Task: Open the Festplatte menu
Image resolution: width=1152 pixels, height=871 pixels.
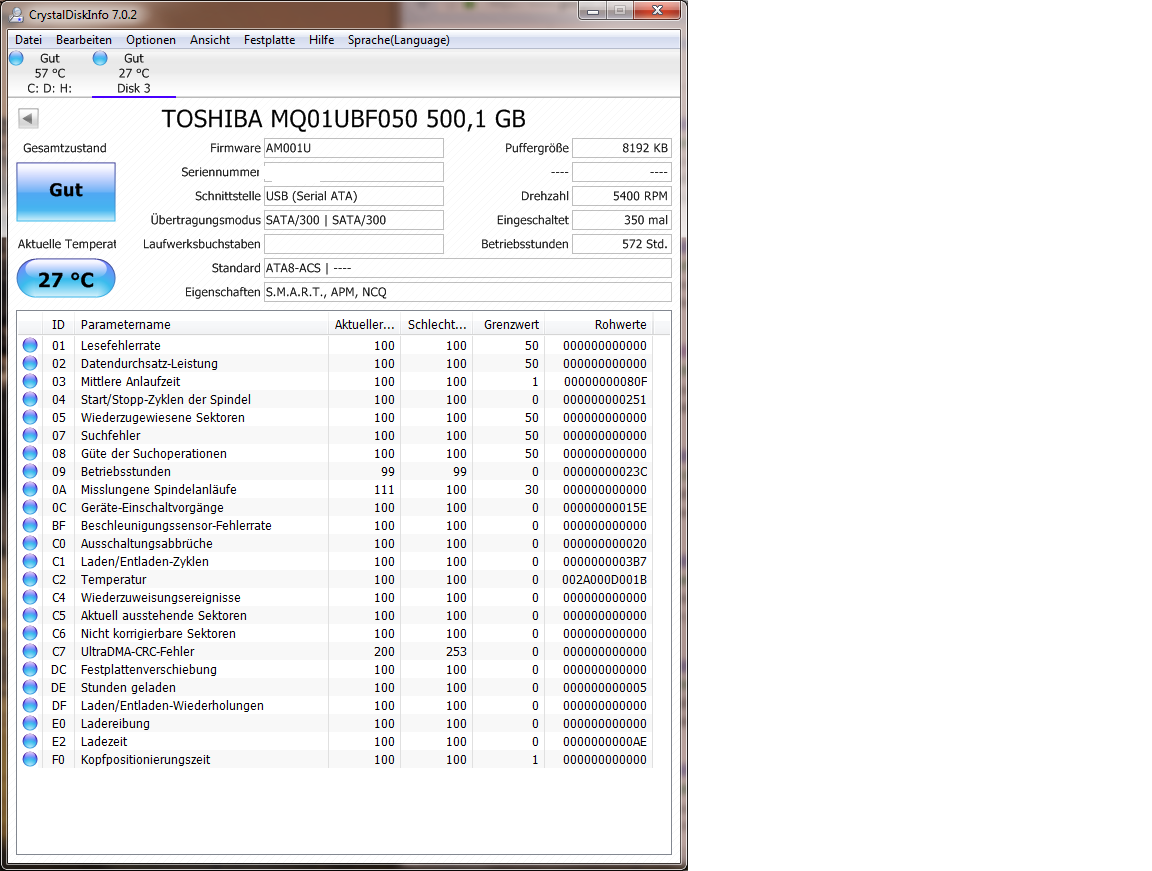Action: click(270, 40)
